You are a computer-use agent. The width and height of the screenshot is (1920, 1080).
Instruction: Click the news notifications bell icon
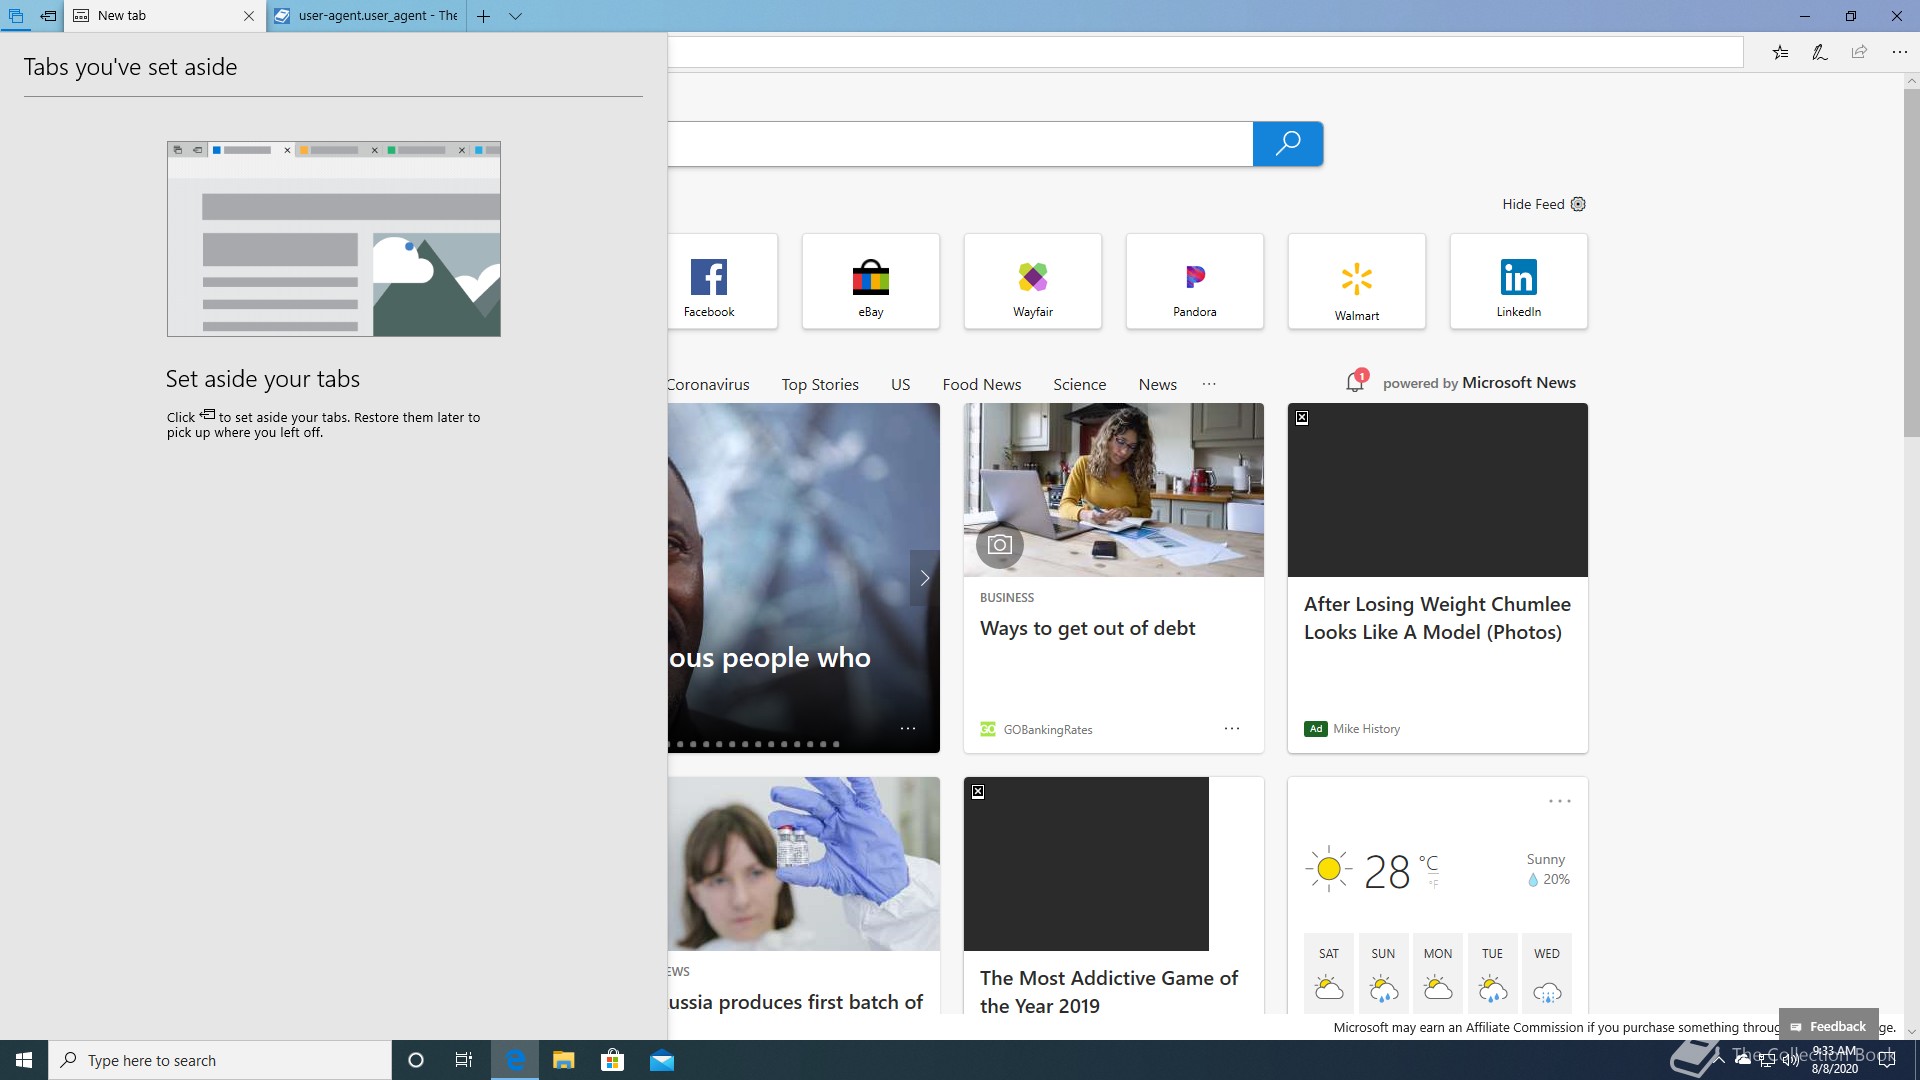click(1356, 382)
